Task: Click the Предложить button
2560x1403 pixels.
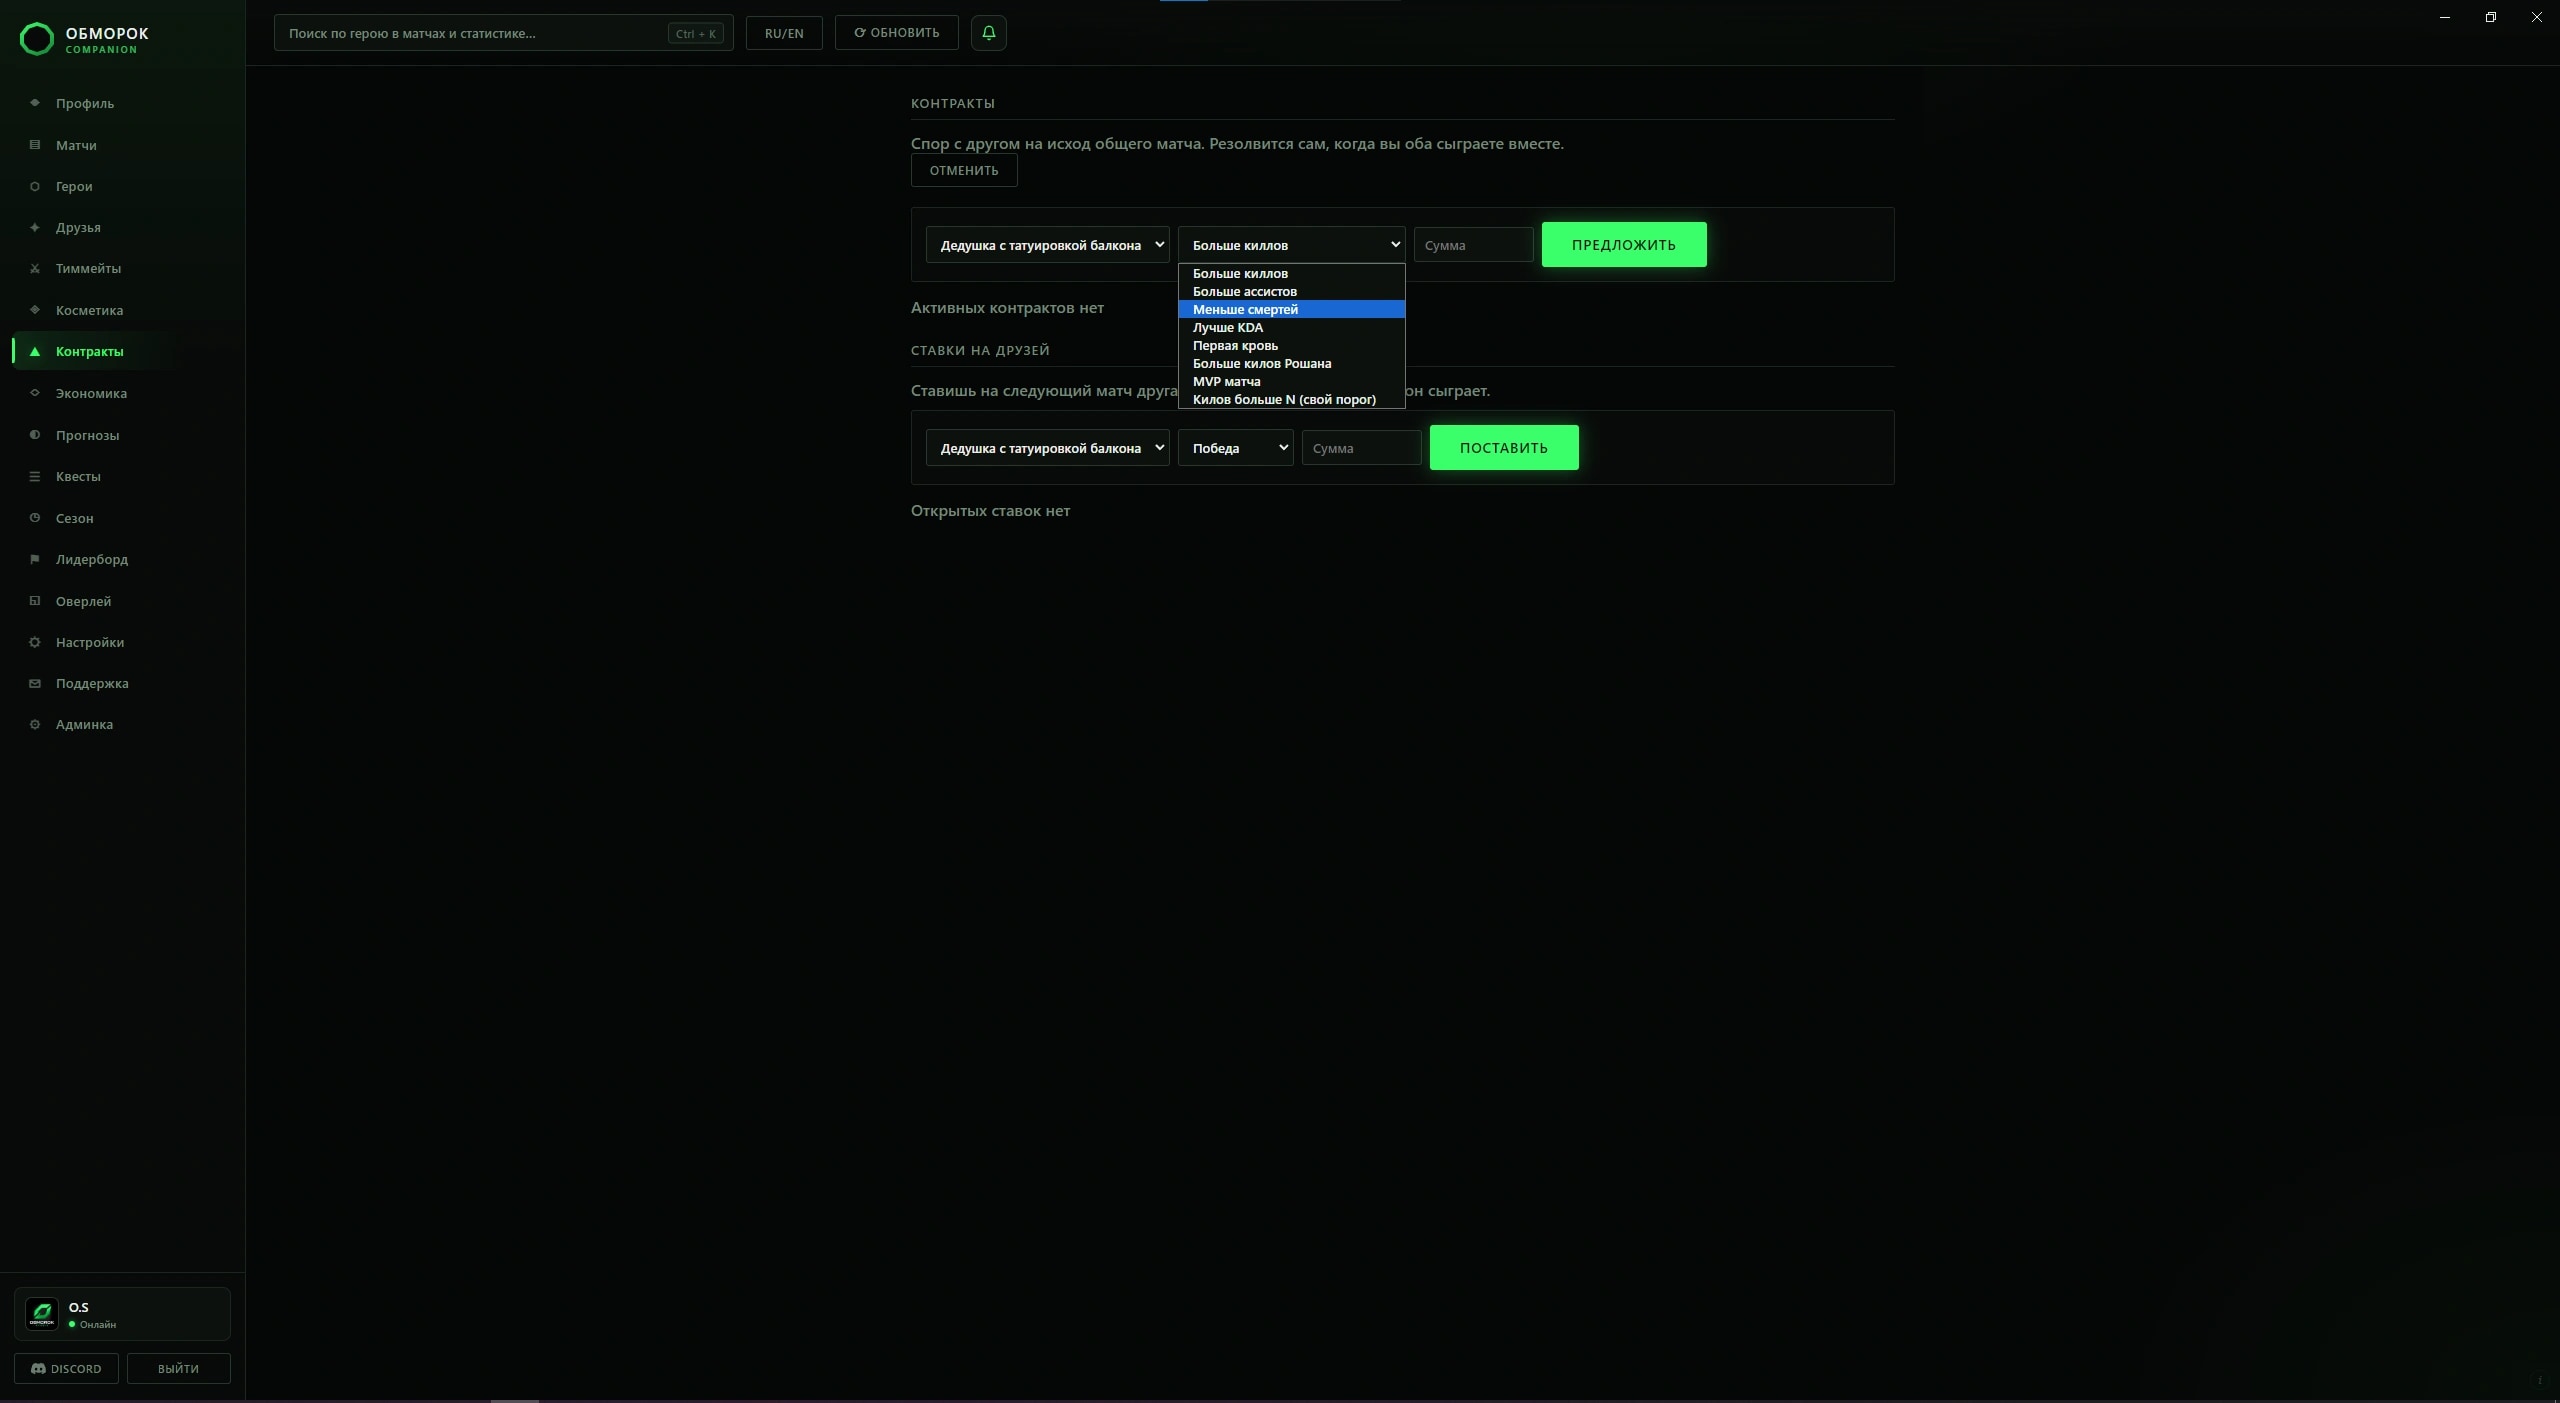Action: coord(1623,245)
